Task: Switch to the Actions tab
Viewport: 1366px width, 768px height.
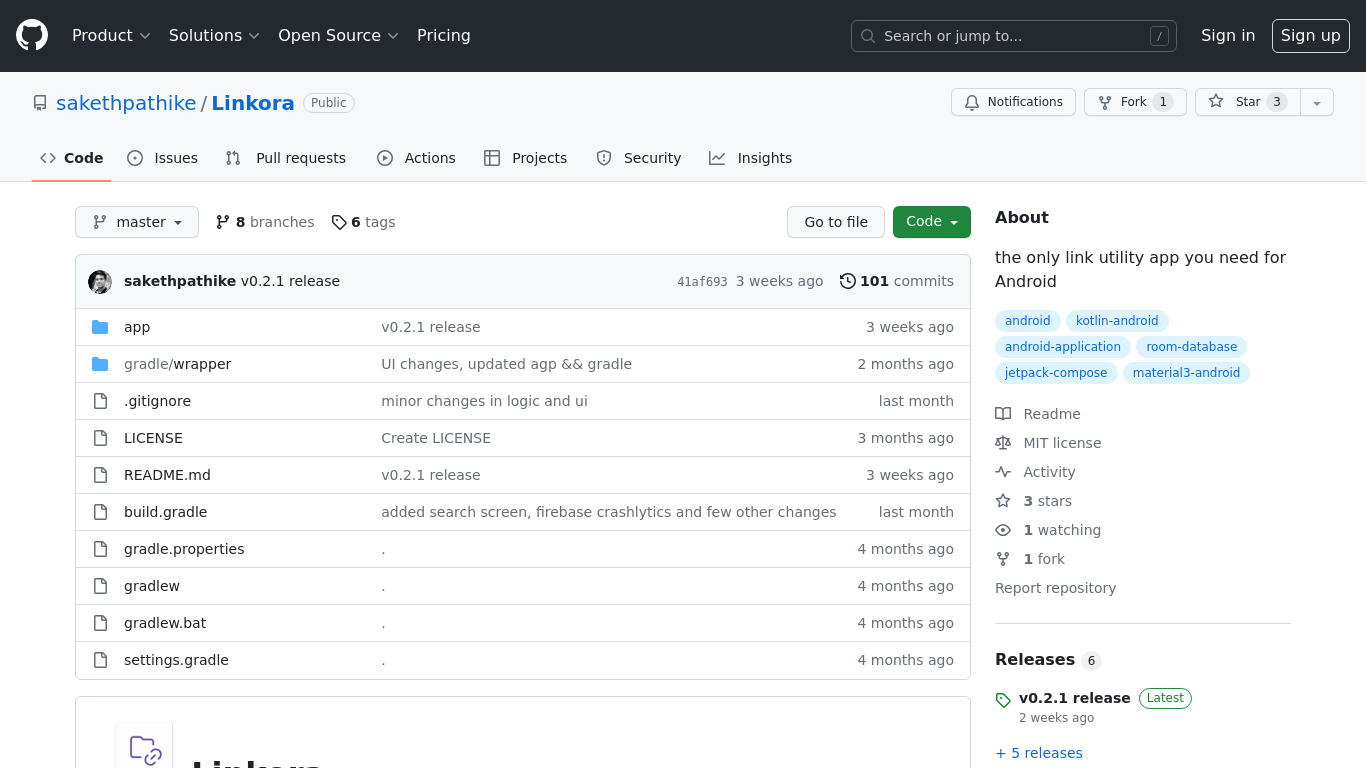Action: tap(416, 158)
